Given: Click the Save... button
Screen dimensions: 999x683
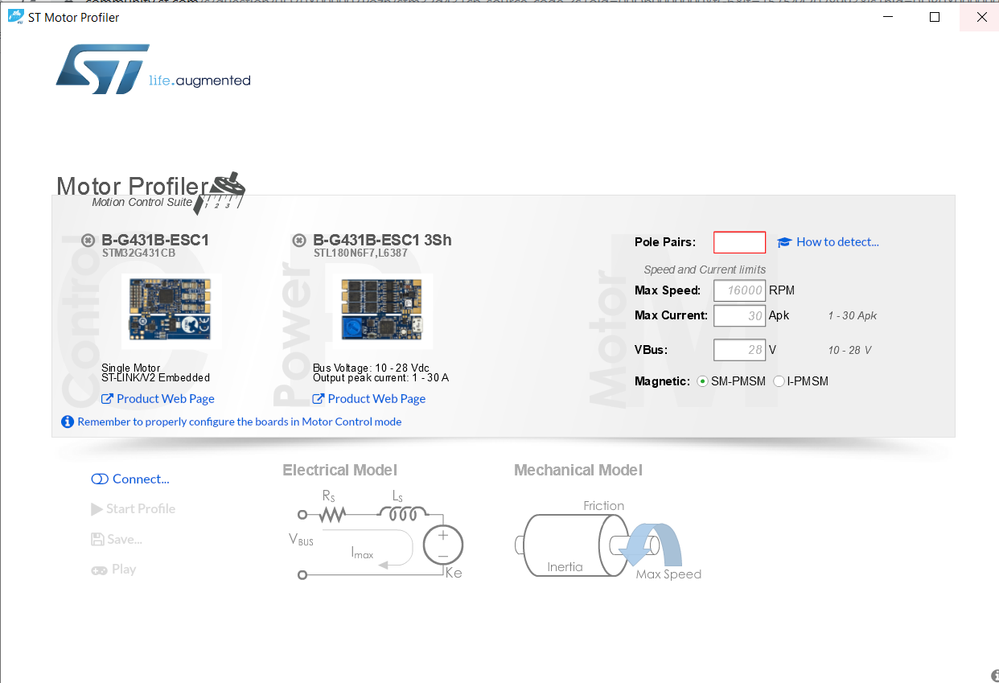Looking at the screenshot, I should pos(117,540).
